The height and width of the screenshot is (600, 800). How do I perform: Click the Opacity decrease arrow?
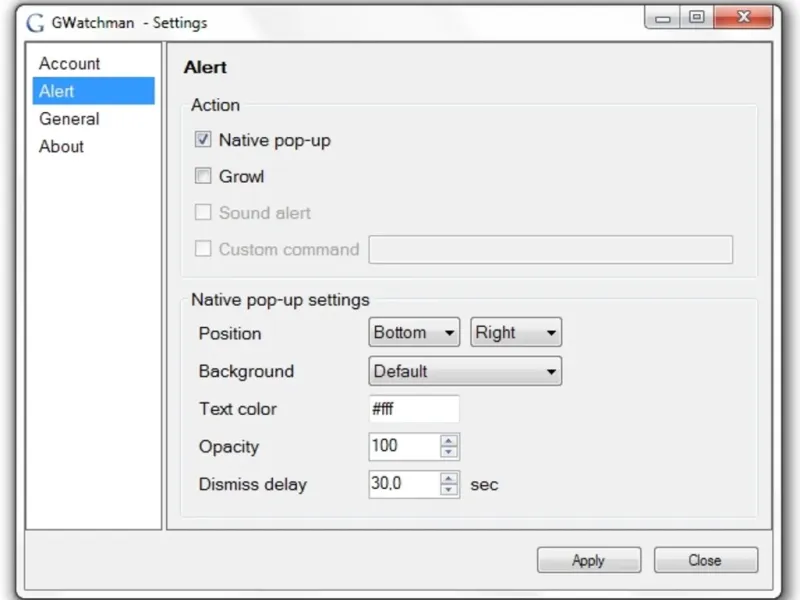449,452
